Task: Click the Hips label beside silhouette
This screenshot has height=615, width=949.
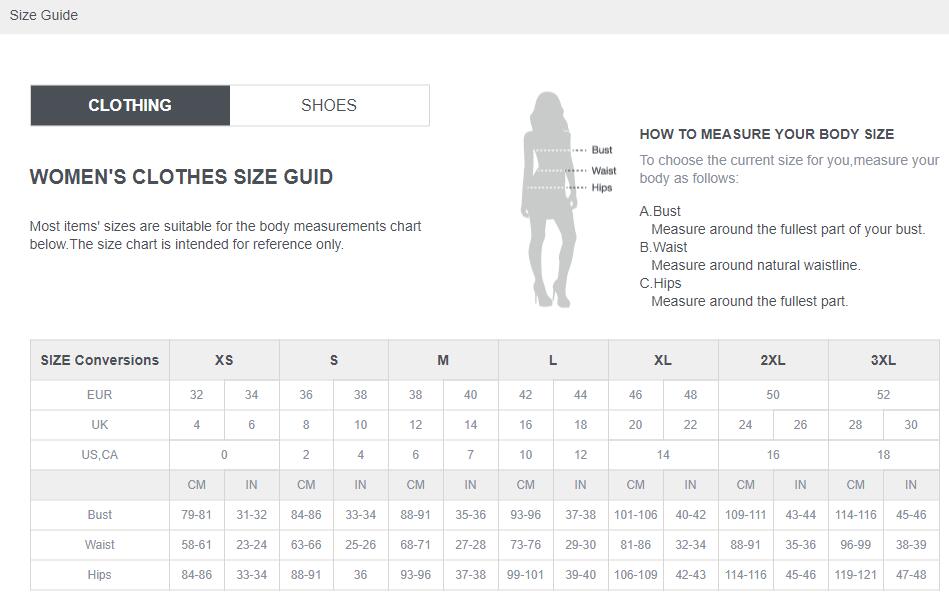Action: (x=602, y=188)
